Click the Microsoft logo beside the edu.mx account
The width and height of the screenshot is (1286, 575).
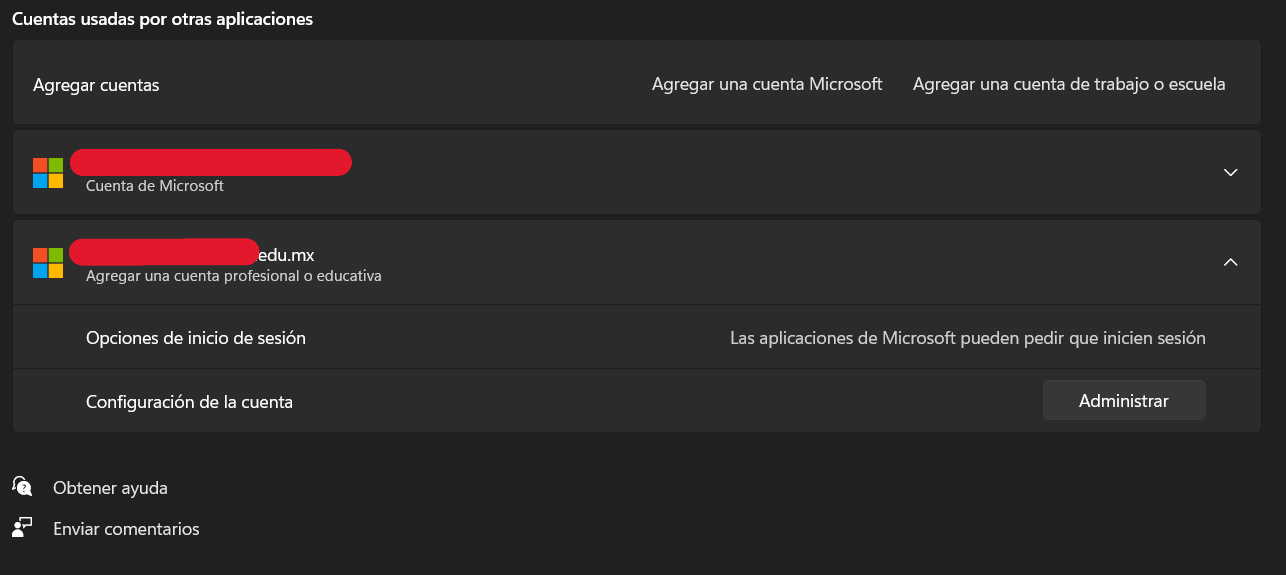48,262
